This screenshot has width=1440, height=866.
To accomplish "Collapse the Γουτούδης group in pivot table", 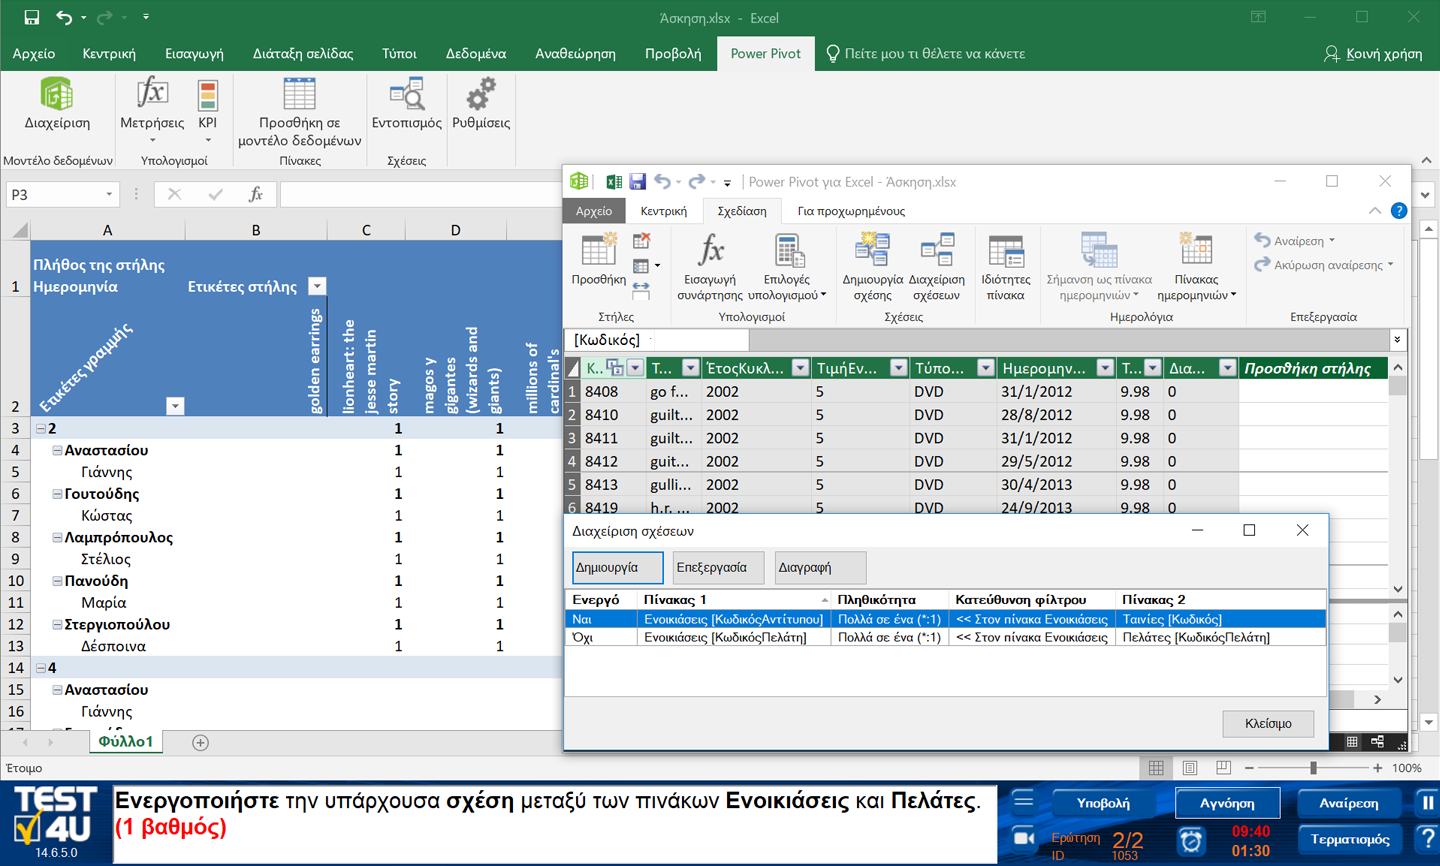I will 57,494.
